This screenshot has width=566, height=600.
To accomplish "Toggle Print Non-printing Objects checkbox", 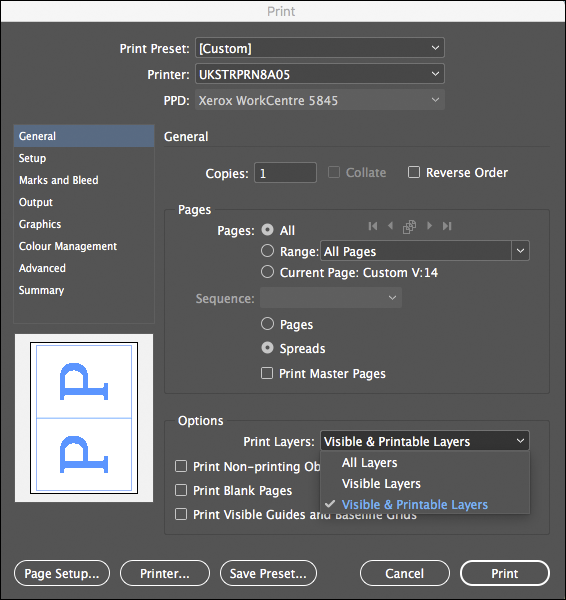I will pos(181,466).
